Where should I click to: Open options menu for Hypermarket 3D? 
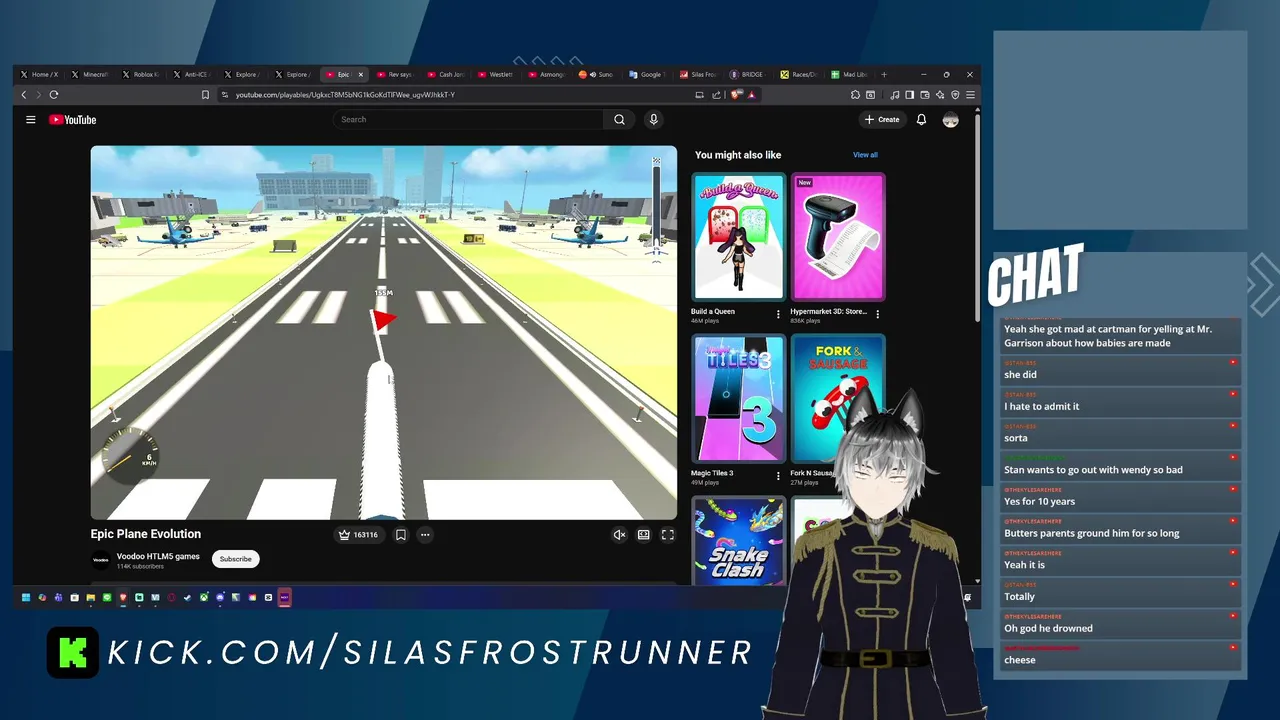click(878, 314)
